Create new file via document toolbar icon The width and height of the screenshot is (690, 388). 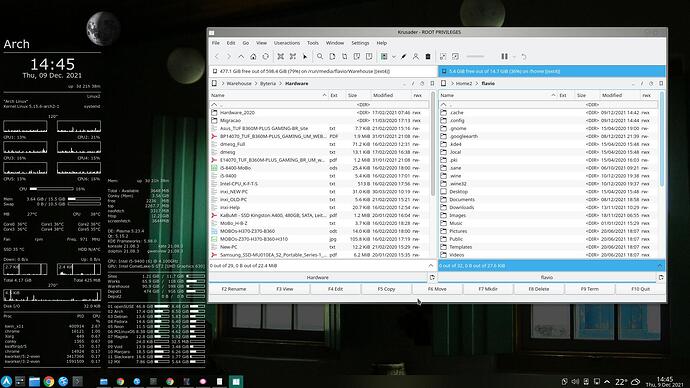(x=332, y=57)
